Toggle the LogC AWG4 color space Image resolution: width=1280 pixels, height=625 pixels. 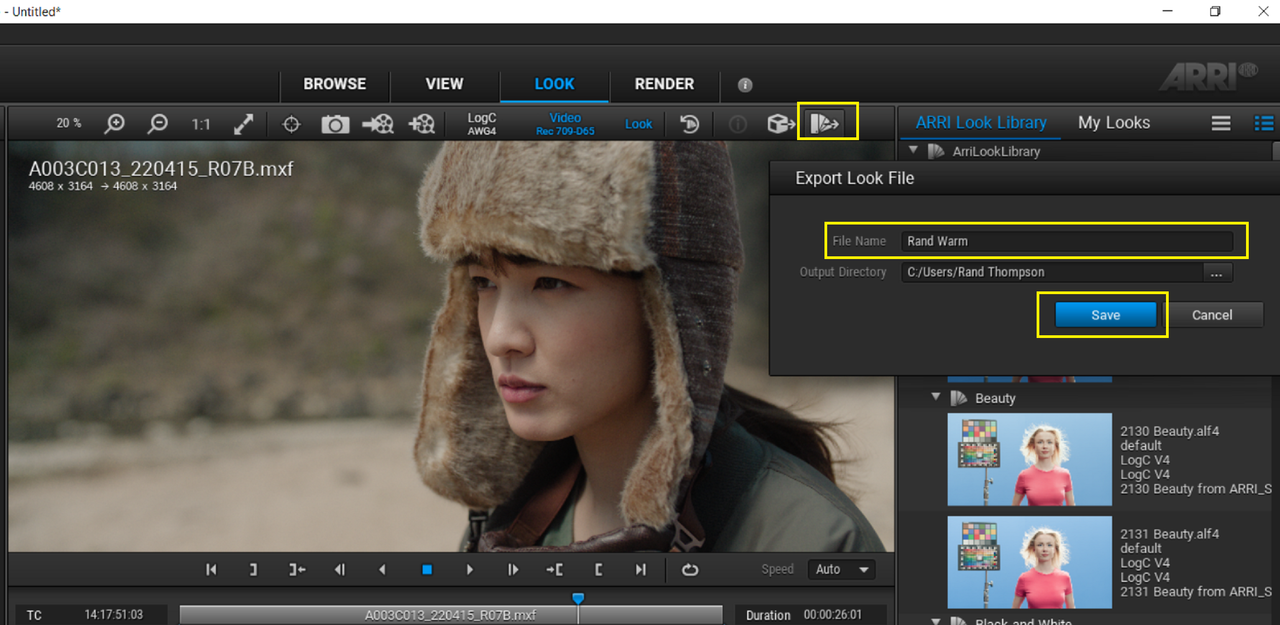[482, 124]
